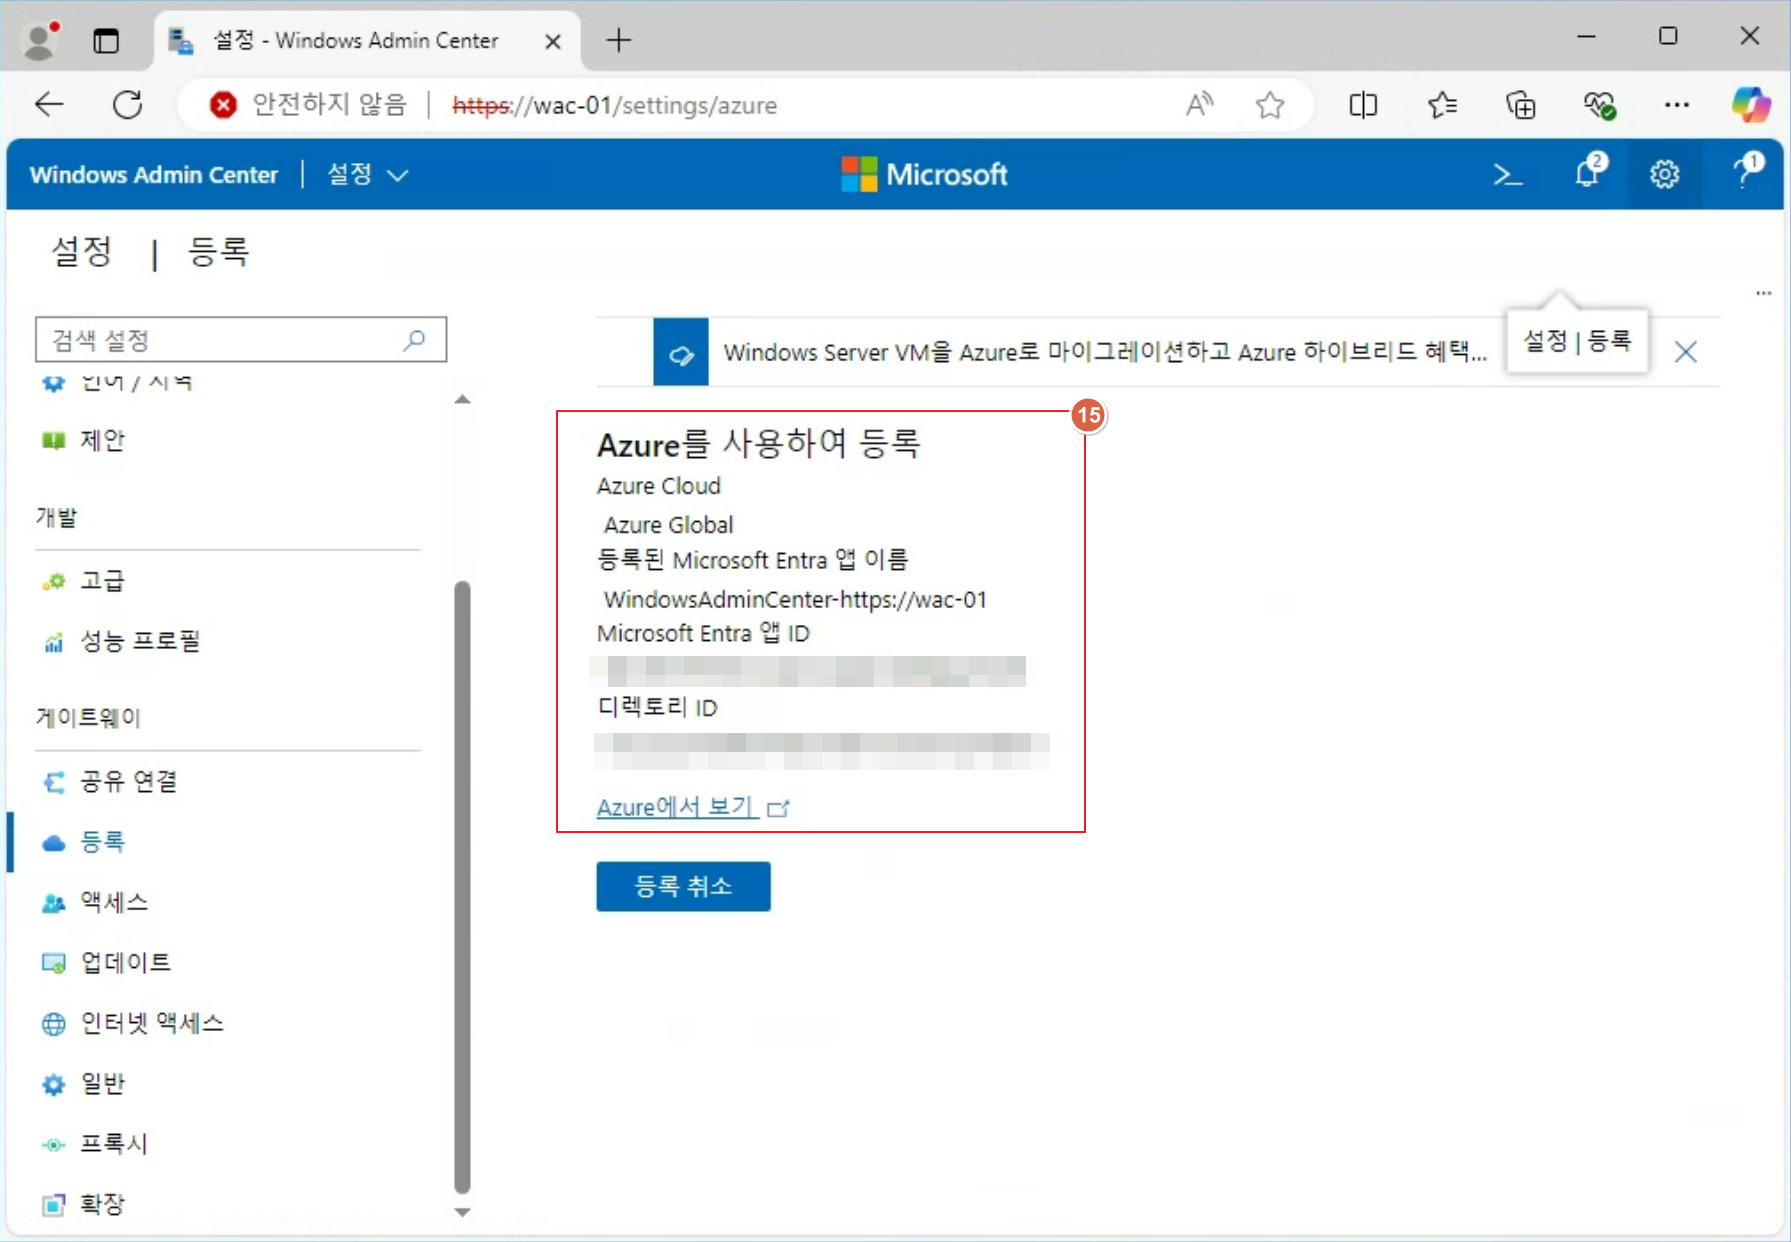Image resolution: width=1791 pixels, height=1242 pixels.
Task: Click the Azure migration banner icon
Action: [681, 352]
